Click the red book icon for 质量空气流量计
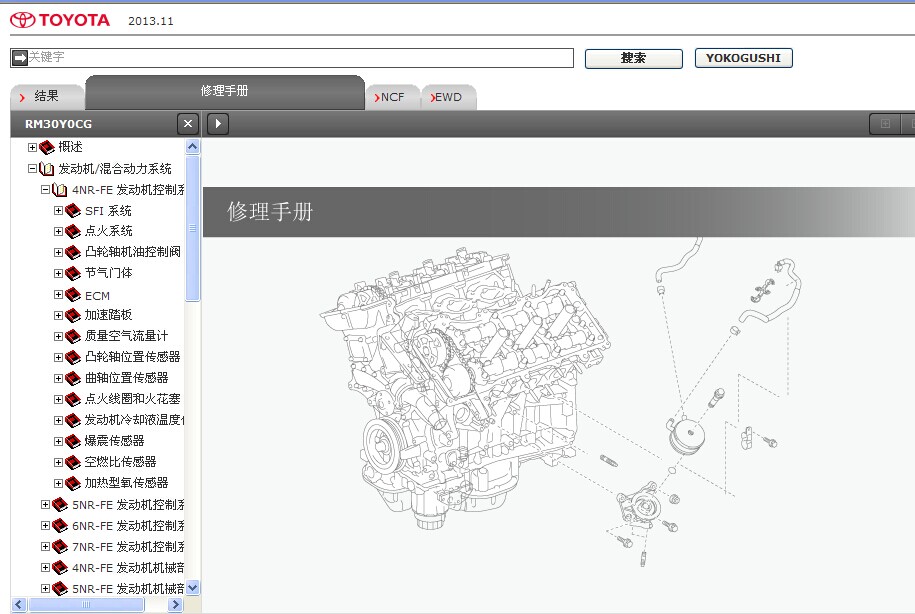This screenshot has height=614, width=915. click(72, 337)
